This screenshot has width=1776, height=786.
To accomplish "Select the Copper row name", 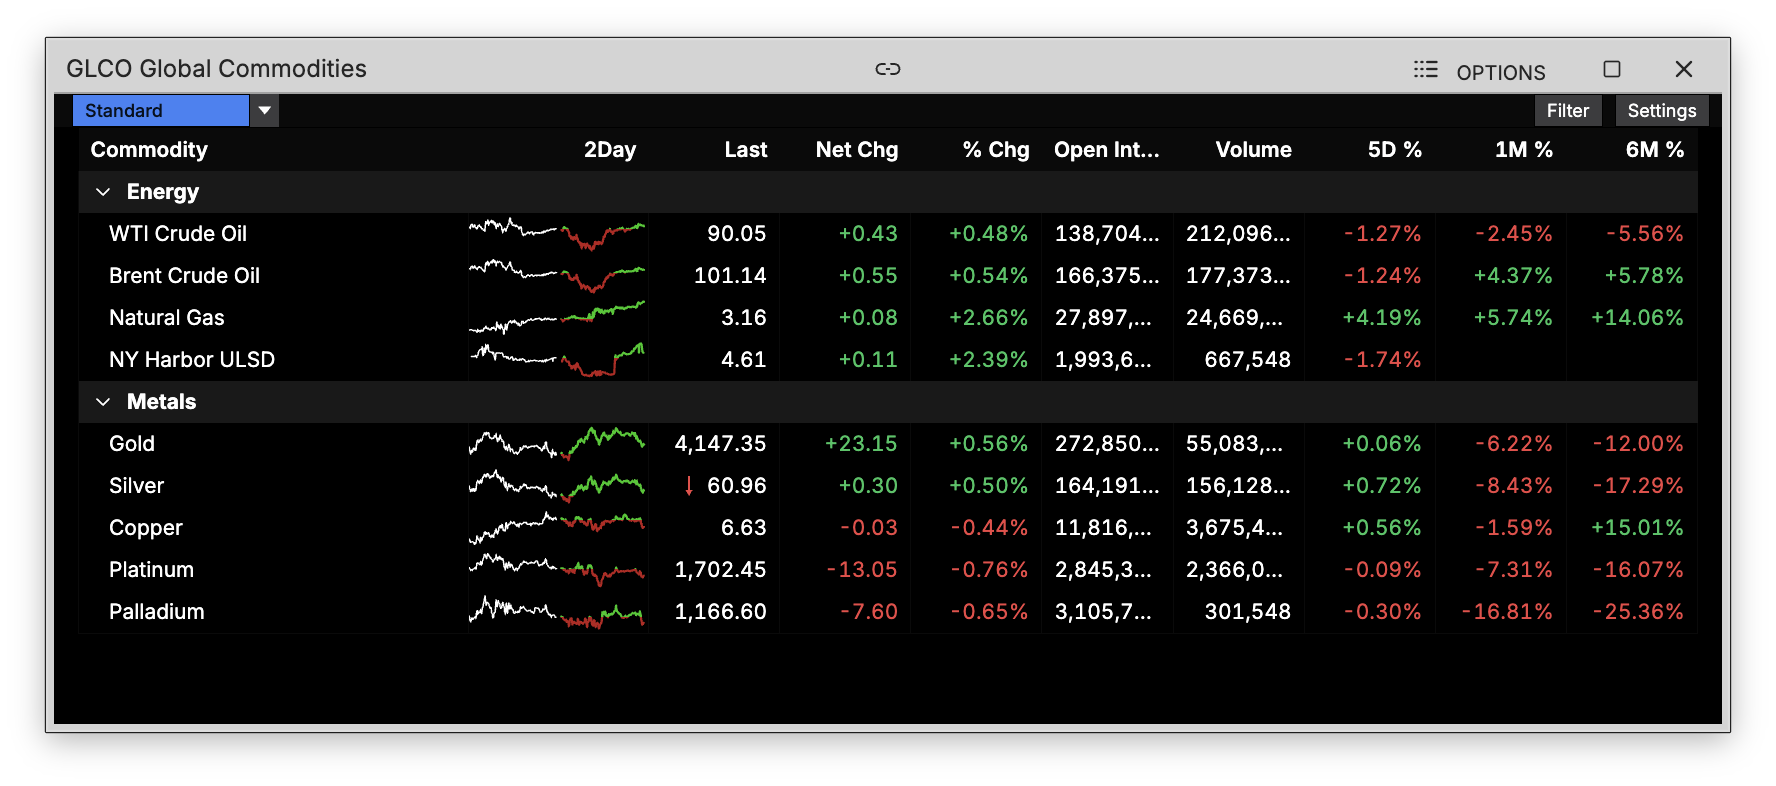I will [x=146, y=528].
